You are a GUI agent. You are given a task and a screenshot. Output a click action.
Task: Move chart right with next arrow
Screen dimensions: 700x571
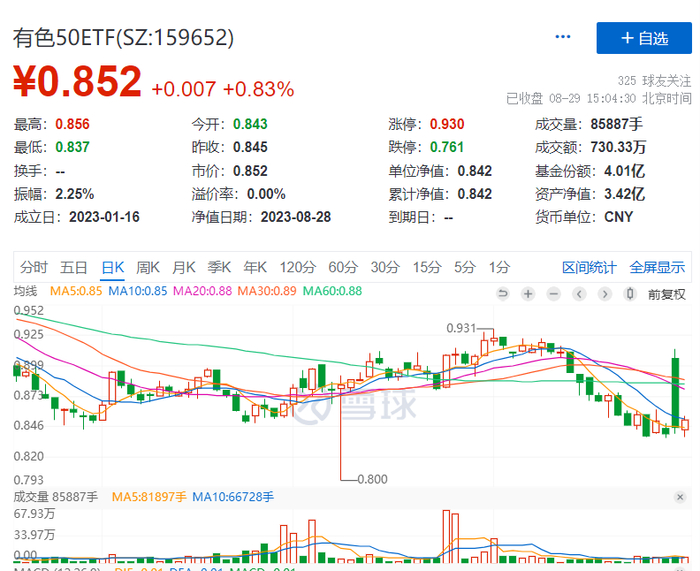(604, 294)
